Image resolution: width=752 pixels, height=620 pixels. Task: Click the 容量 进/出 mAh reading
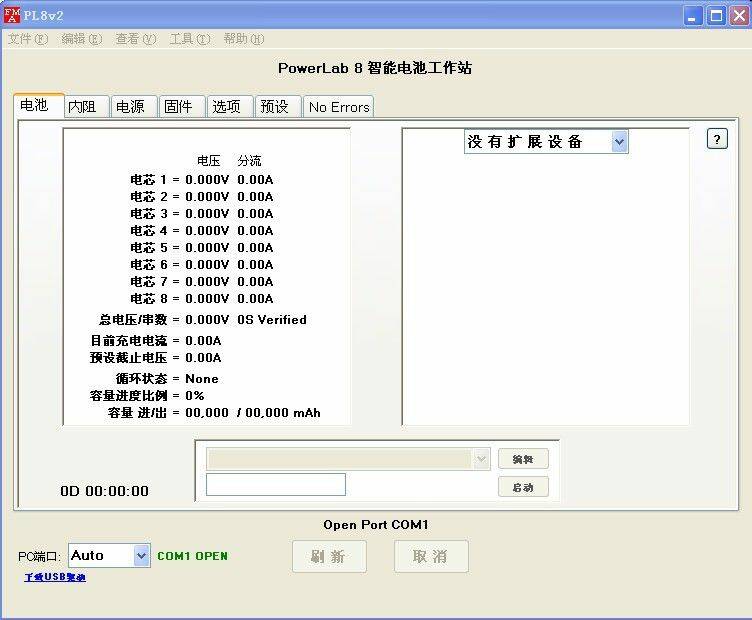(x=253, y=413)
